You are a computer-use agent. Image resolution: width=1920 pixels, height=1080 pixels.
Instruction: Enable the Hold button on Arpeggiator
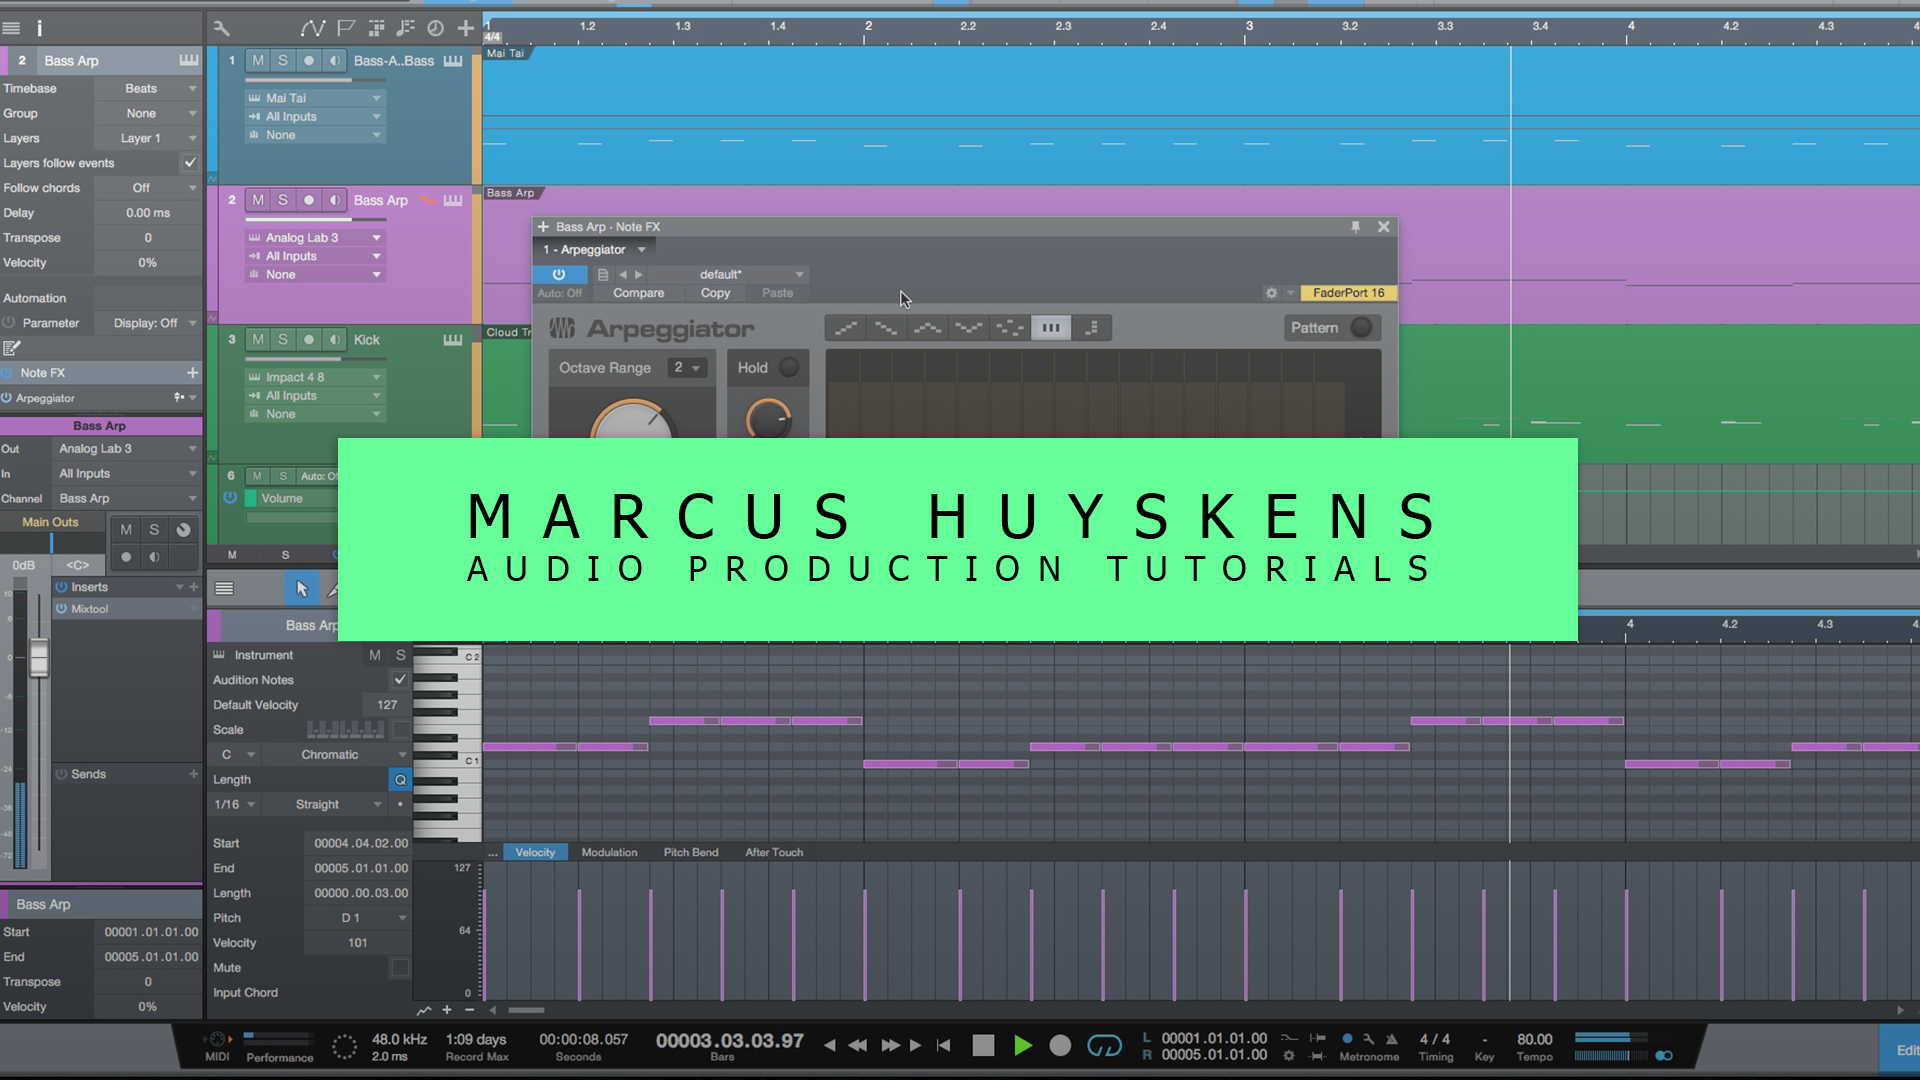coord(789,368)
